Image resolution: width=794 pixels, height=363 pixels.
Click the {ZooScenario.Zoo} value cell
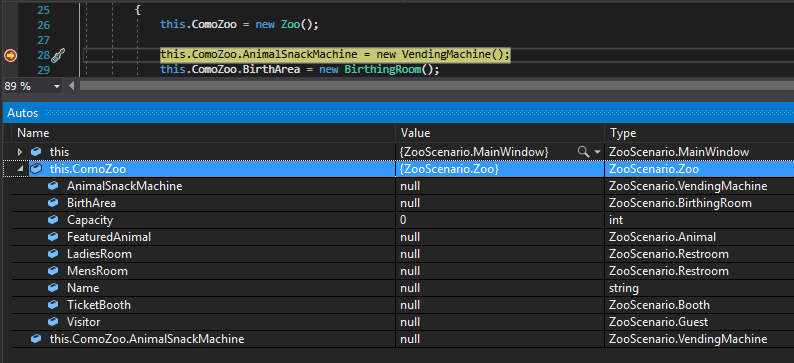(500, 169)
